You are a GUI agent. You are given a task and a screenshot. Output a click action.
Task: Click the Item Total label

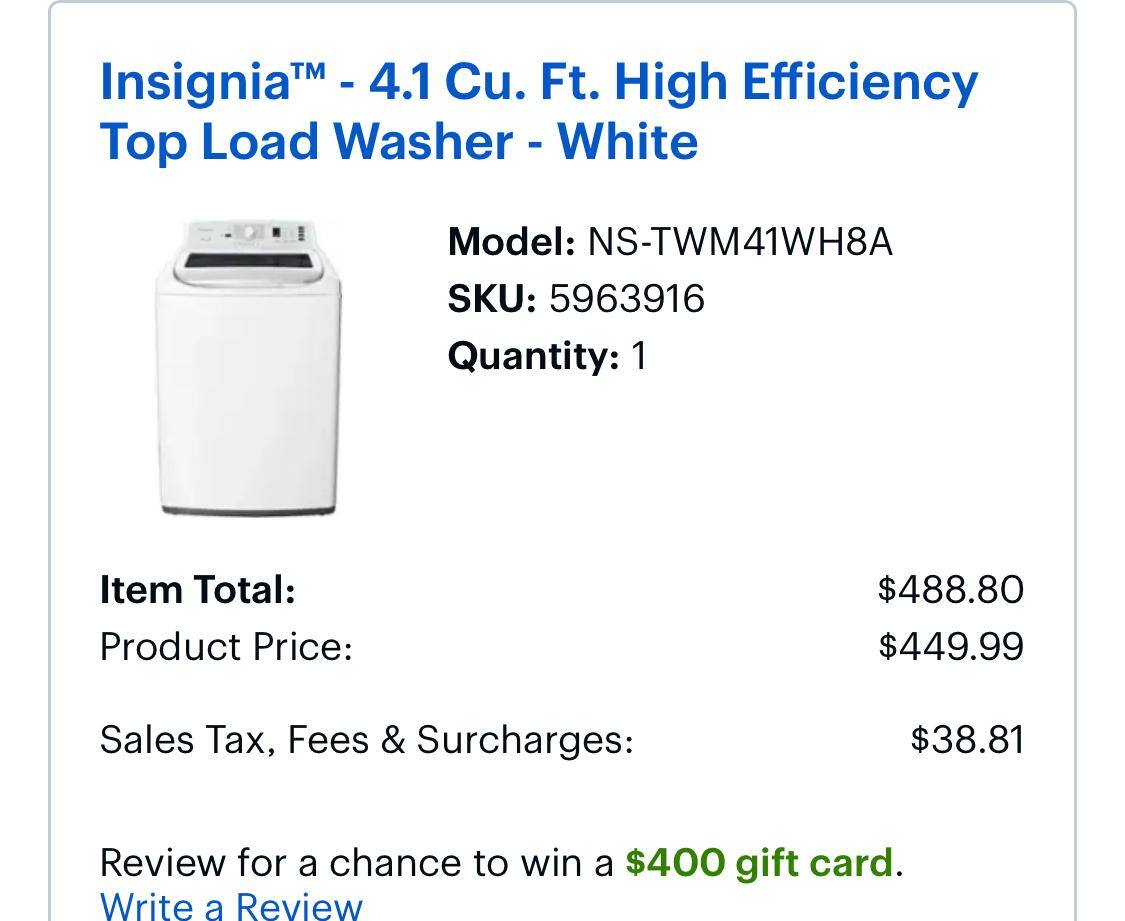point(198,589)
